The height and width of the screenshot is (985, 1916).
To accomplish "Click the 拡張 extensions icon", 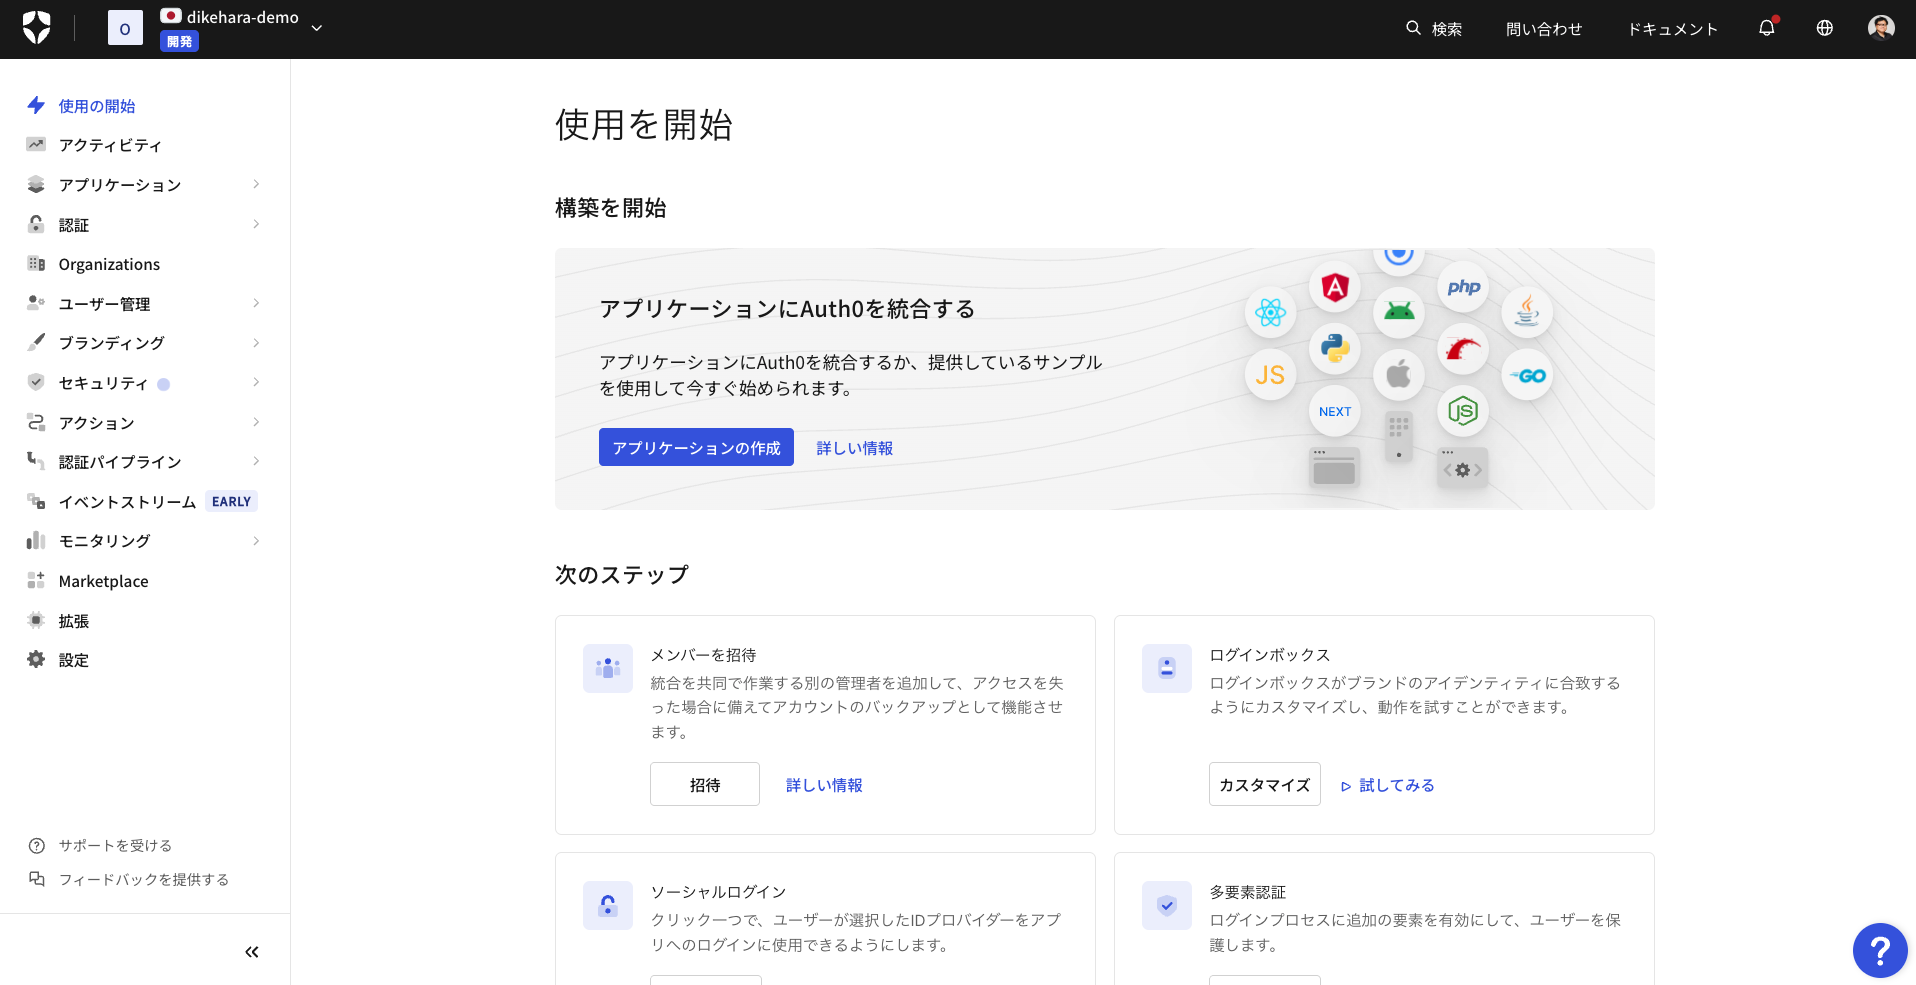I will [36, 620].
